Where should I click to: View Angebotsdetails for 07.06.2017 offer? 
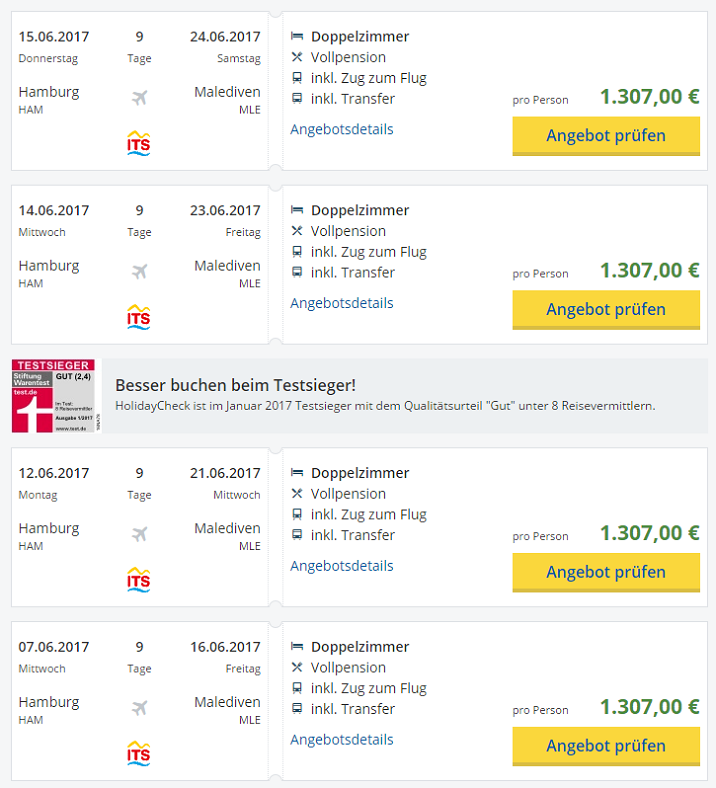tap(342, 740)
